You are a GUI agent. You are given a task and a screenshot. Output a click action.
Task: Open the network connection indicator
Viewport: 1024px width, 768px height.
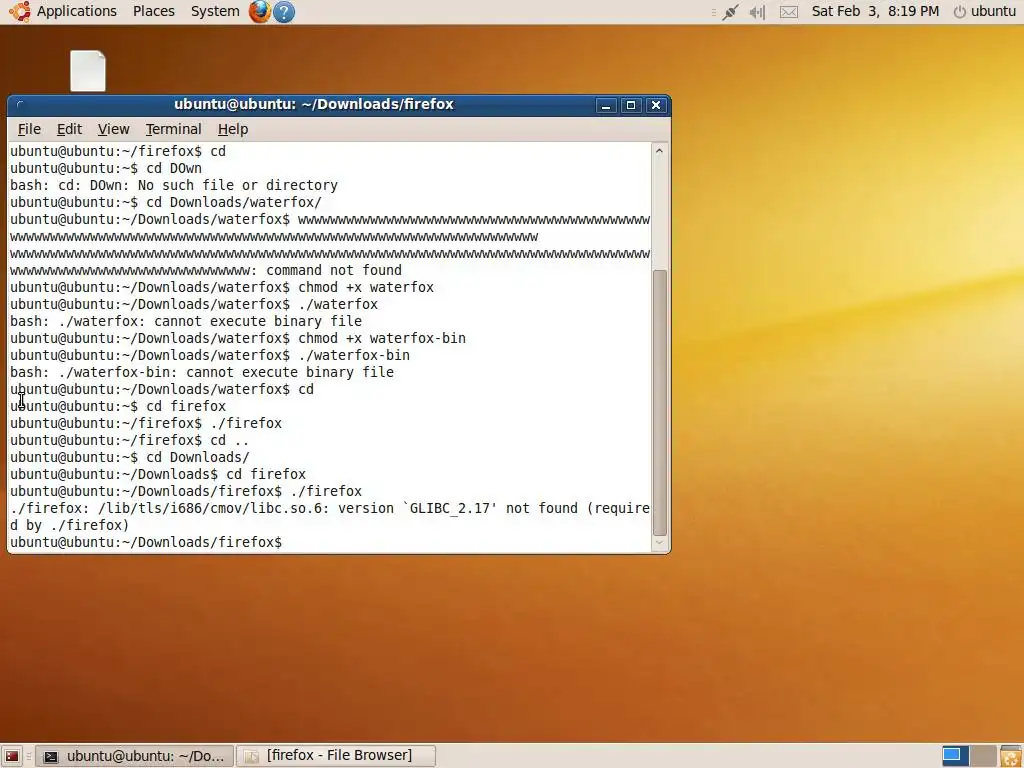[730, 12]
